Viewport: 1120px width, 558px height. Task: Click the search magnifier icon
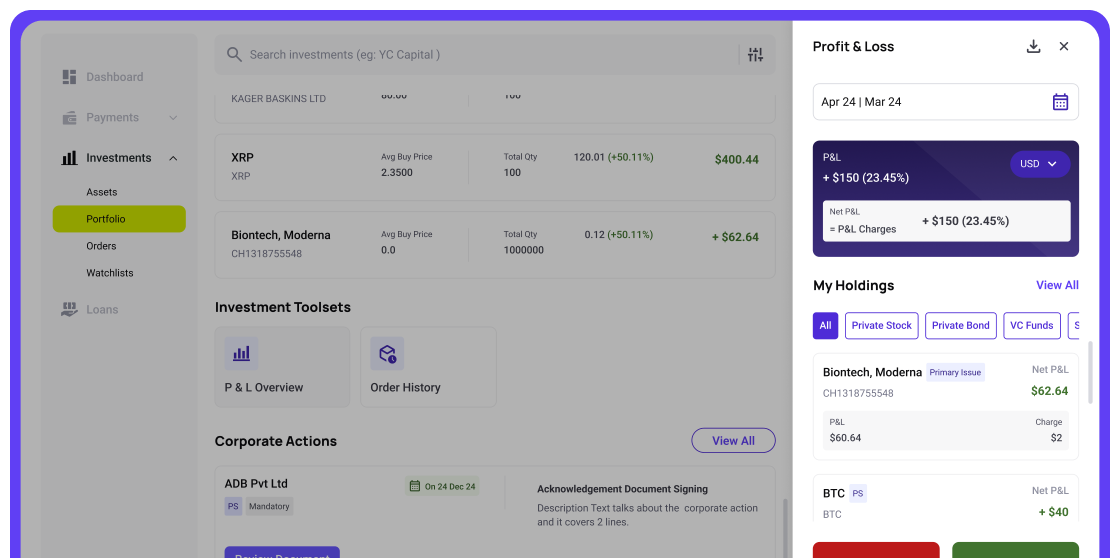[234, 54]
